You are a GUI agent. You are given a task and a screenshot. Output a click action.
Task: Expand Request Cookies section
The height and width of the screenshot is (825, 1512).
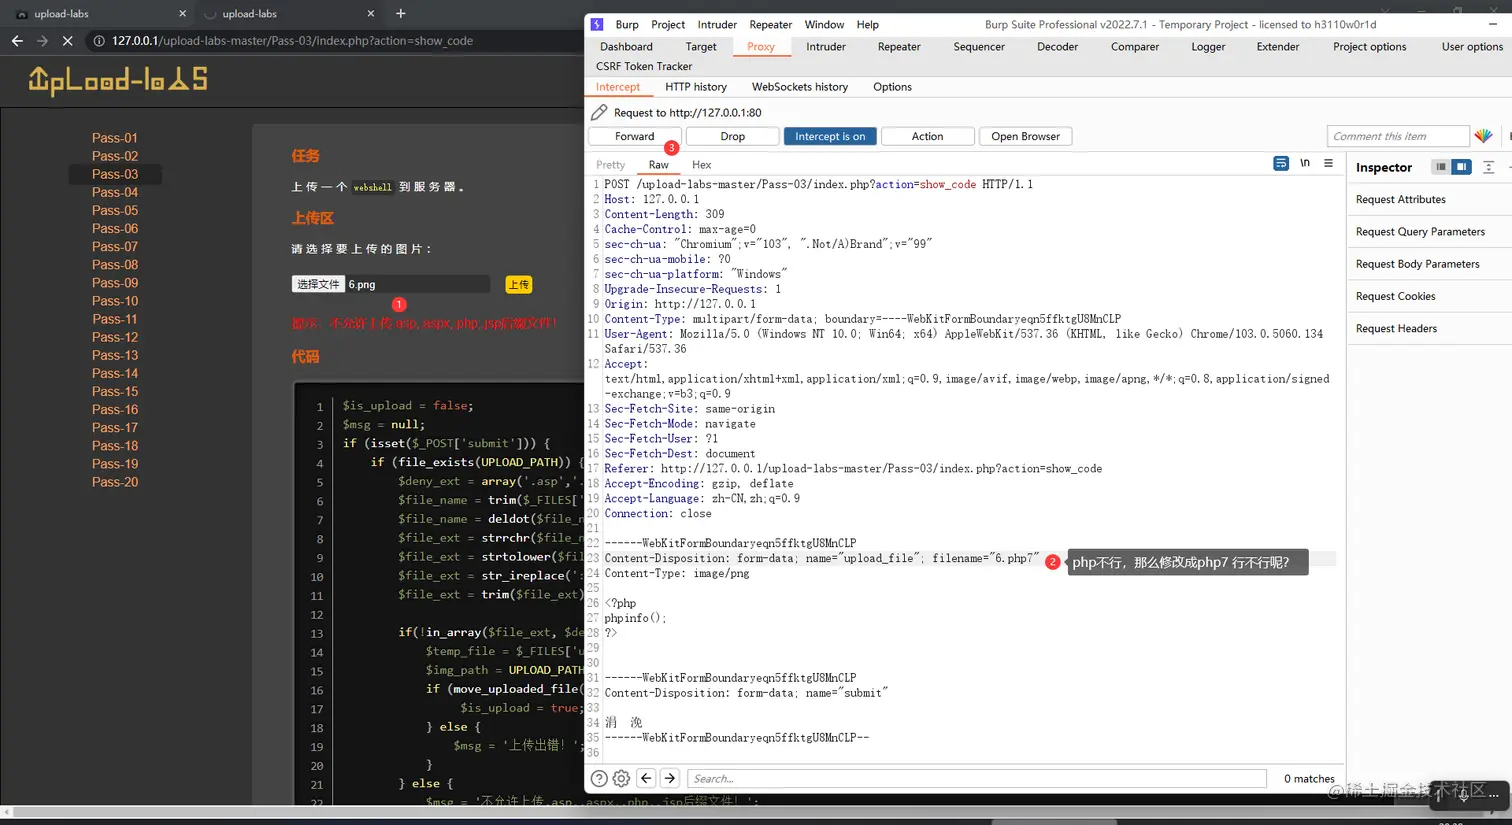1395,296
